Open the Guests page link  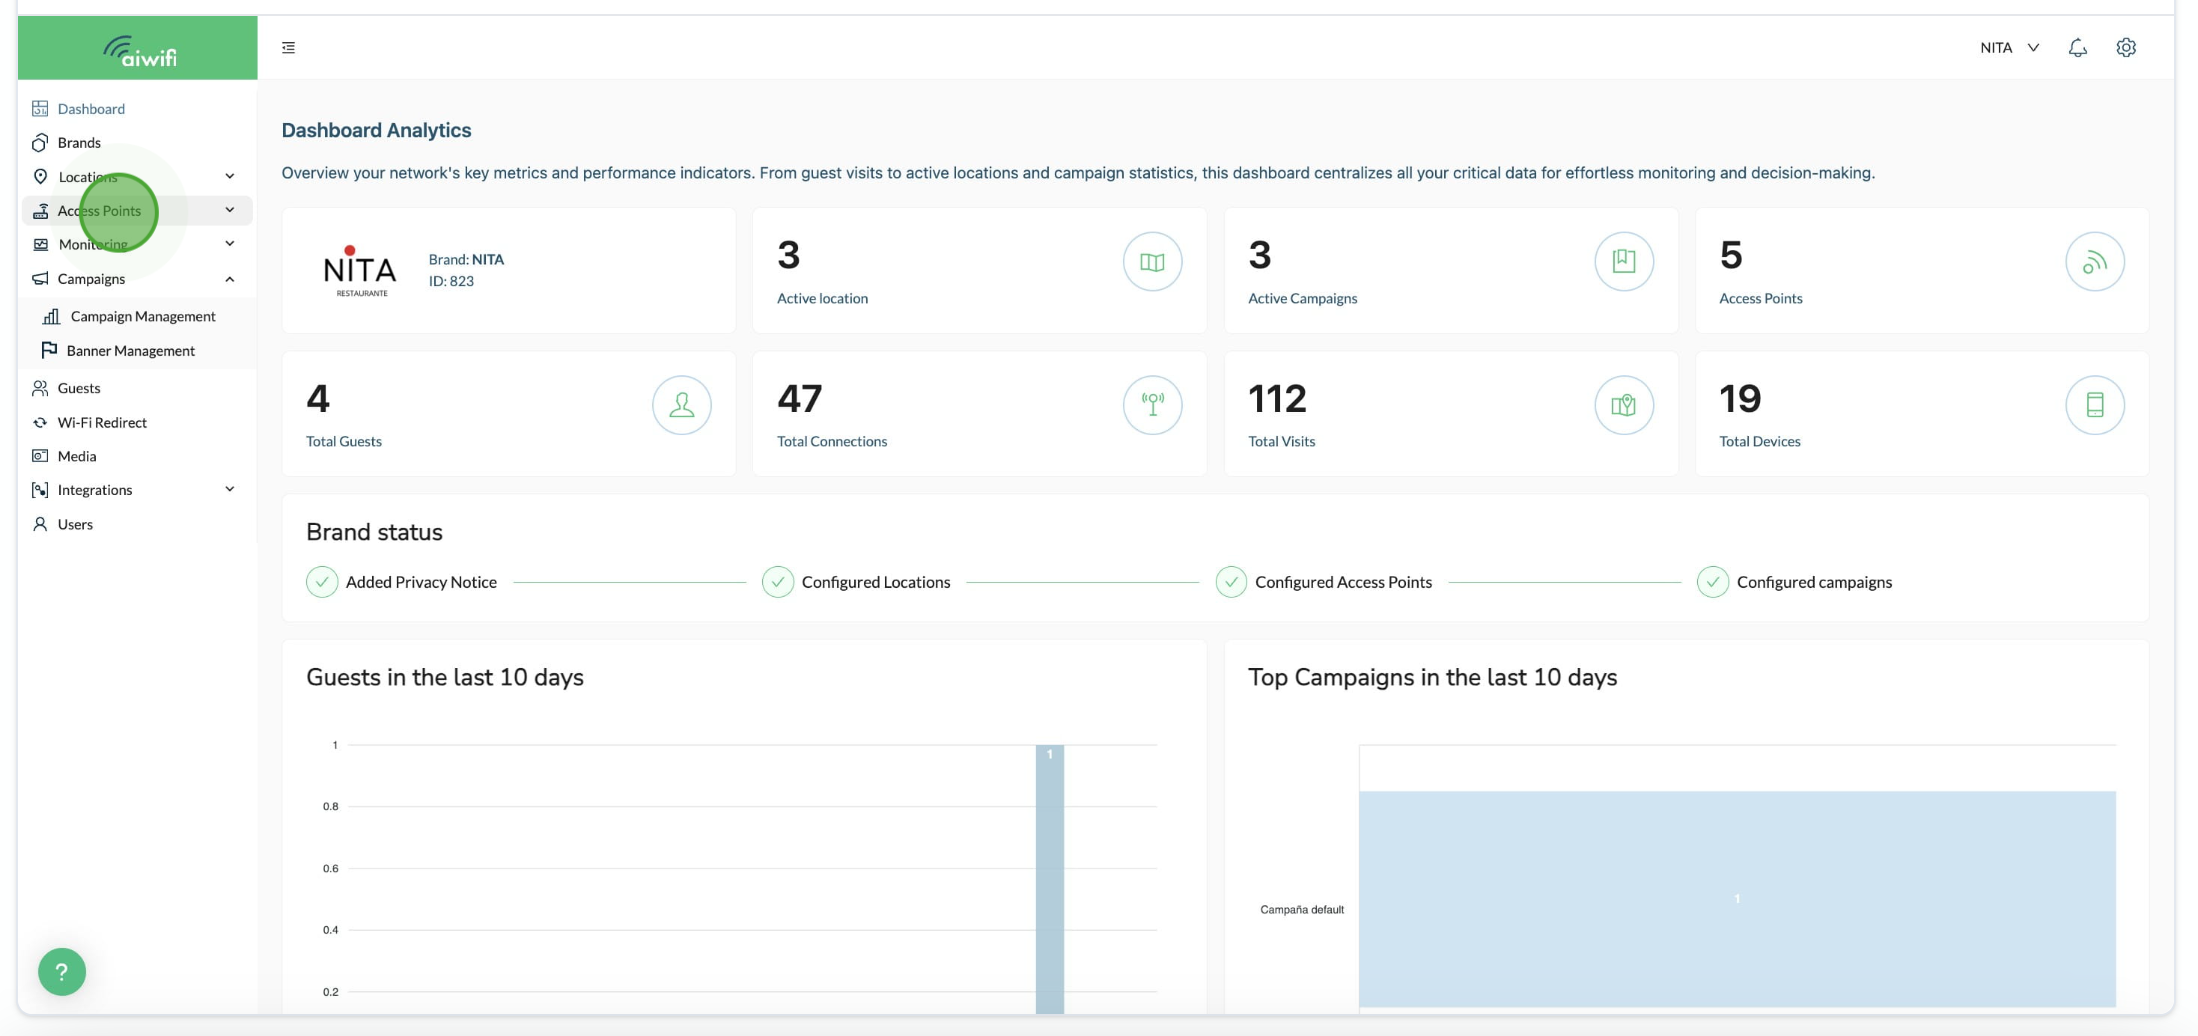coord(79,388)
